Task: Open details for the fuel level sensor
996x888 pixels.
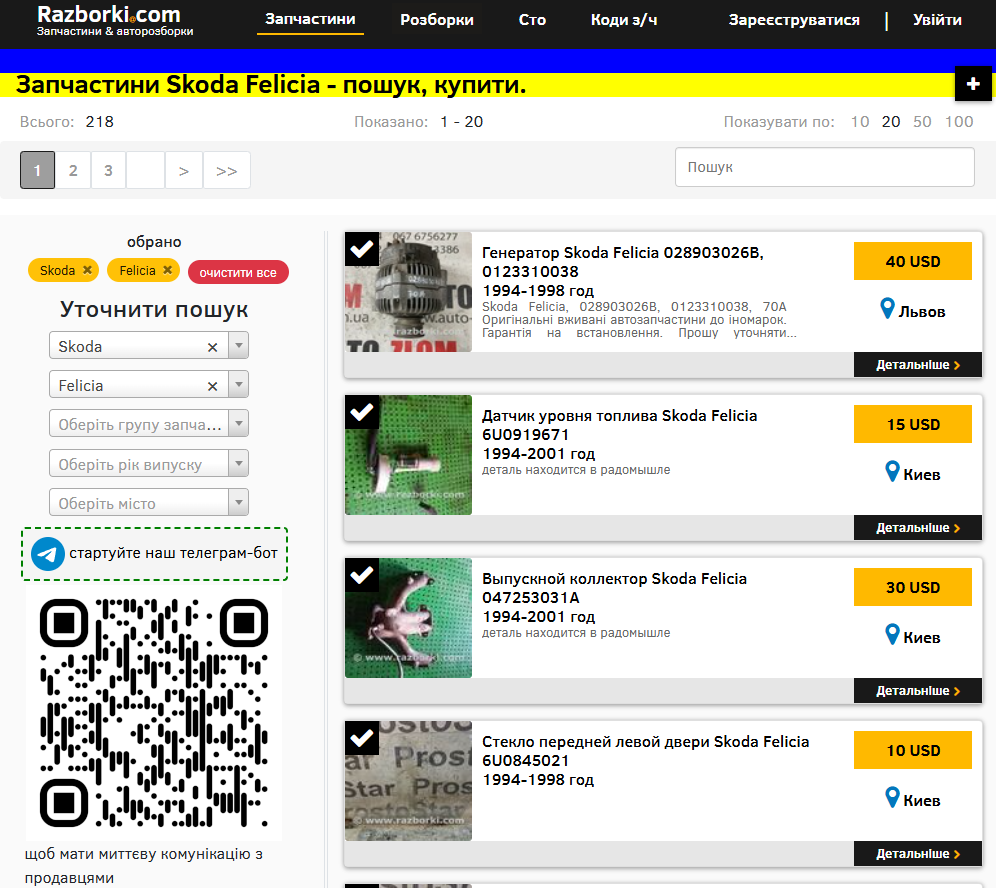Action: tap(918, 528)
